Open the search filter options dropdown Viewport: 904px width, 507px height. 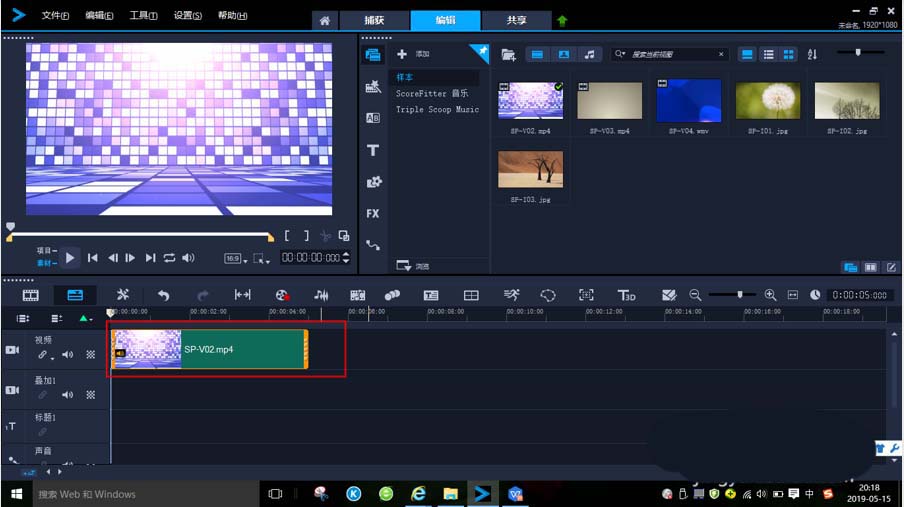(x=620, y=54)
